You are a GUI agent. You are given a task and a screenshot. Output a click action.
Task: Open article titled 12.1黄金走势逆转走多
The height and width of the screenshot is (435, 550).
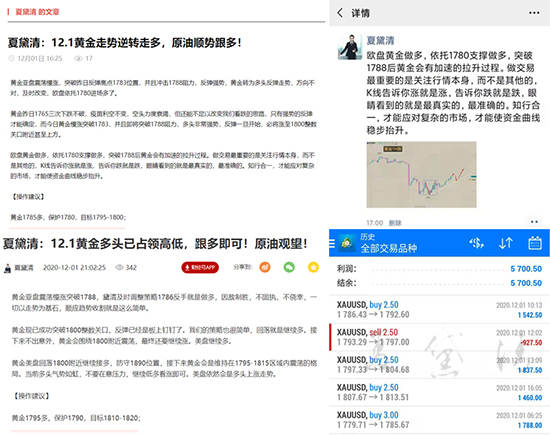(125, 43)
